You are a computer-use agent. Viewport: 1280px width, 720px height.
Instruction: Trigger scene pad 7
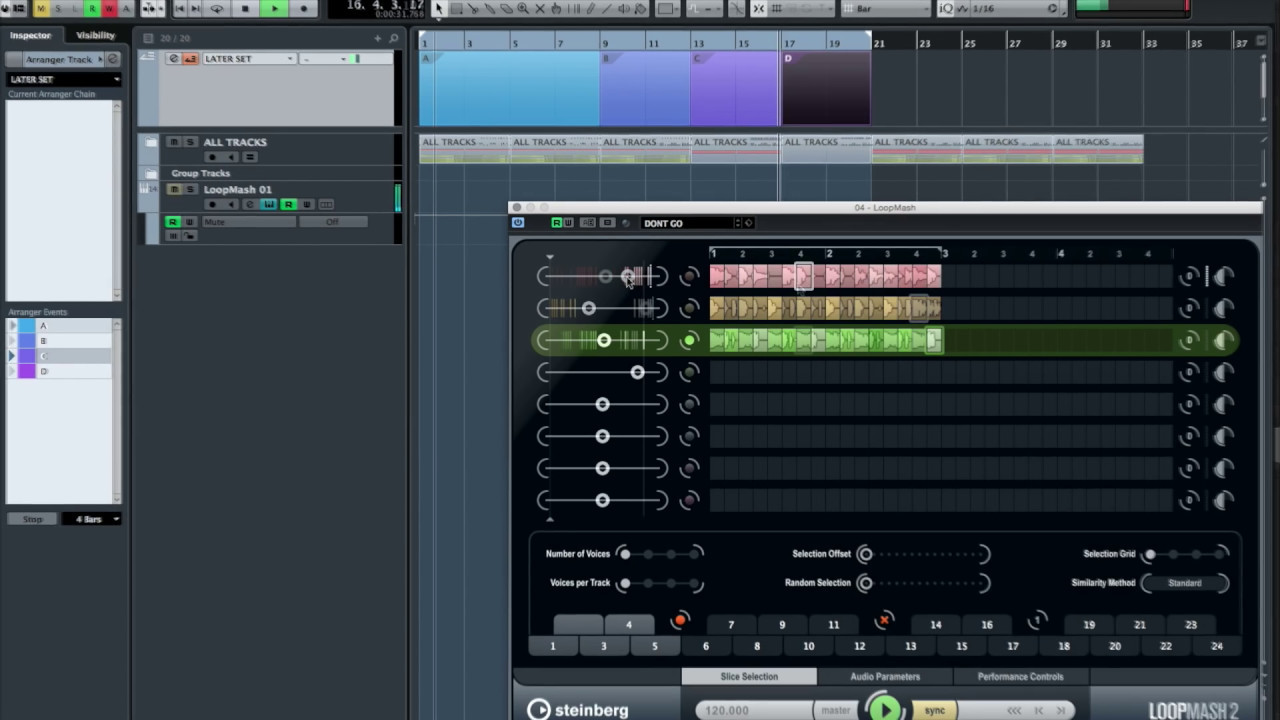point(731,625)
